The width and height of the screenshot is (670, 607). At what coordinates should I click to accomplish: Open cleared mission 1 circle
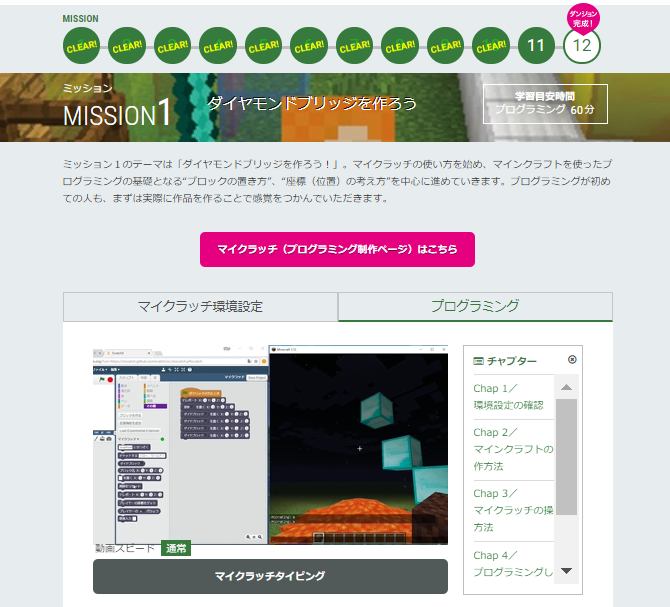[81, 46]
